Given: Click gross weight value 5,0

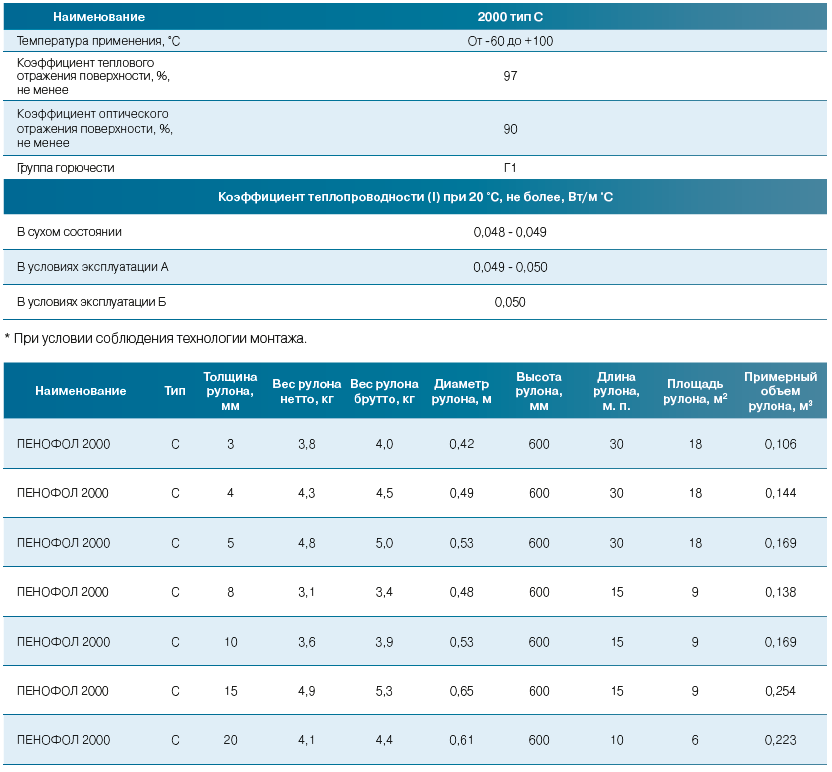Looking at the screenshot, I should [385, 543].
